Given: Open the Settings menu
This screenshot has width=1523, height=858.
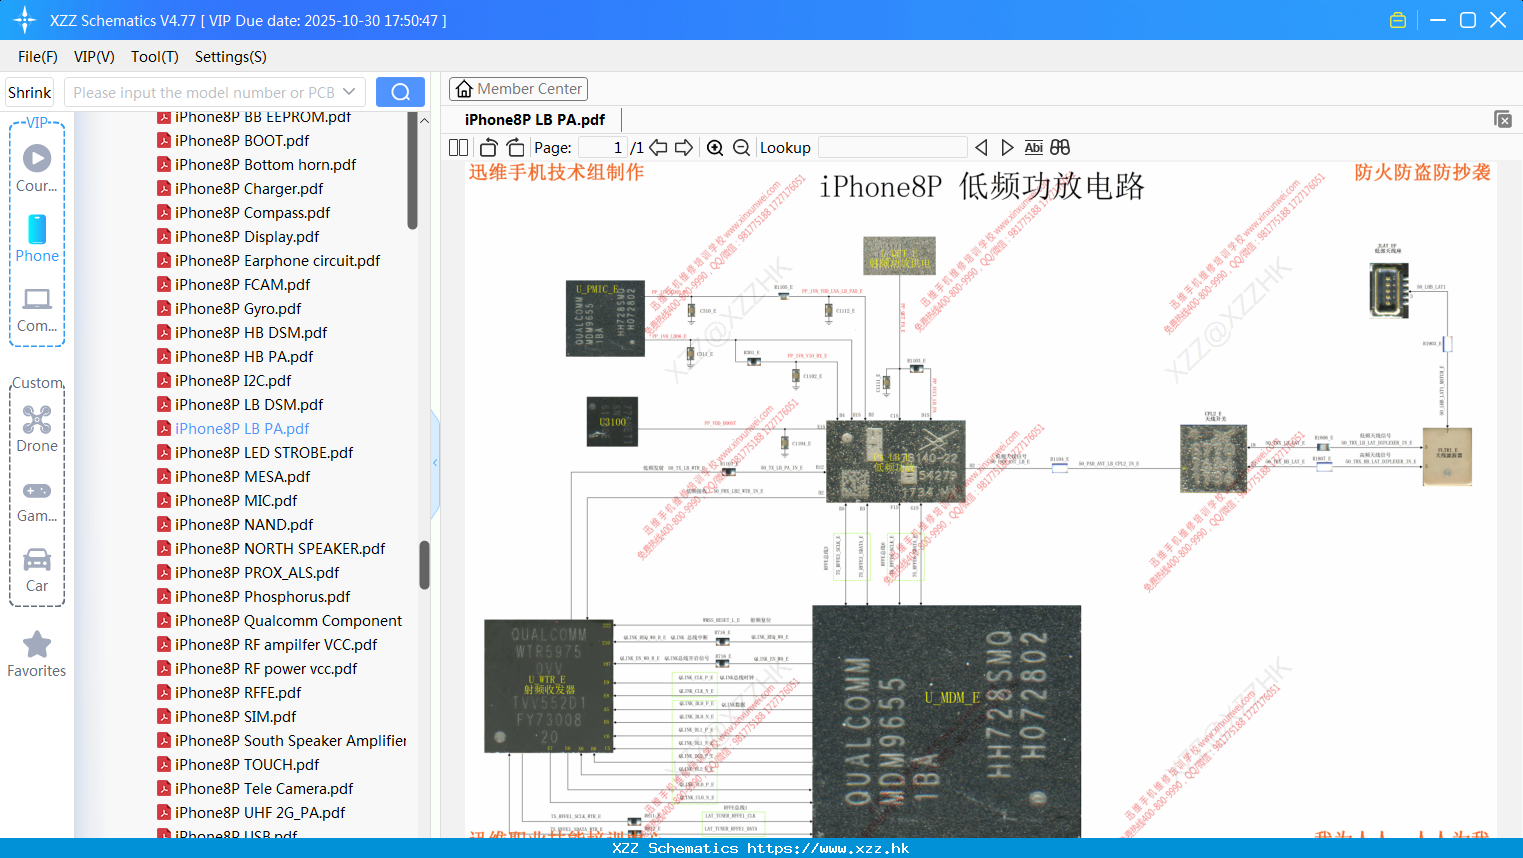Looking at the screenshot, I should click(231, 57).
